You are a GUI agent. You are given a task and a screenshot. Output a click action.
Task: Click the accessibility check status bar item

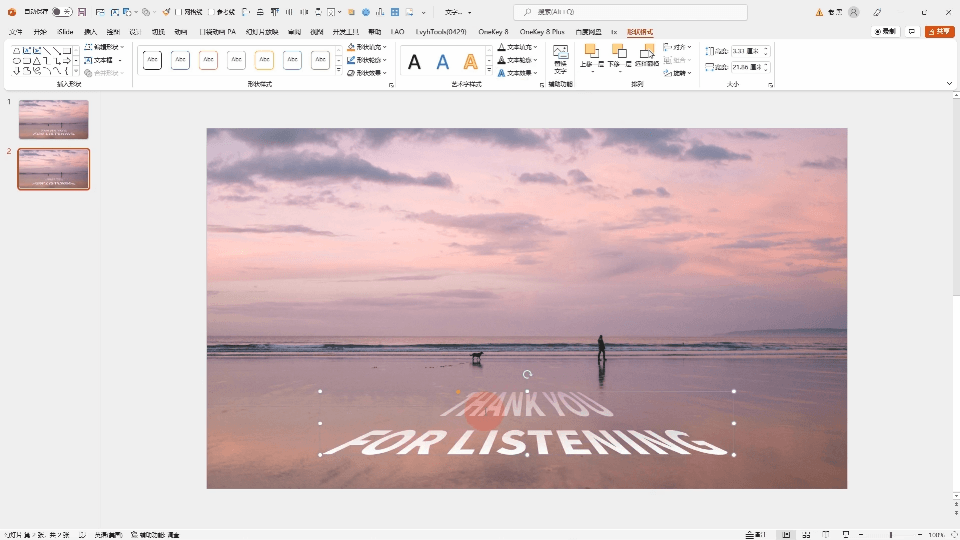156,534
